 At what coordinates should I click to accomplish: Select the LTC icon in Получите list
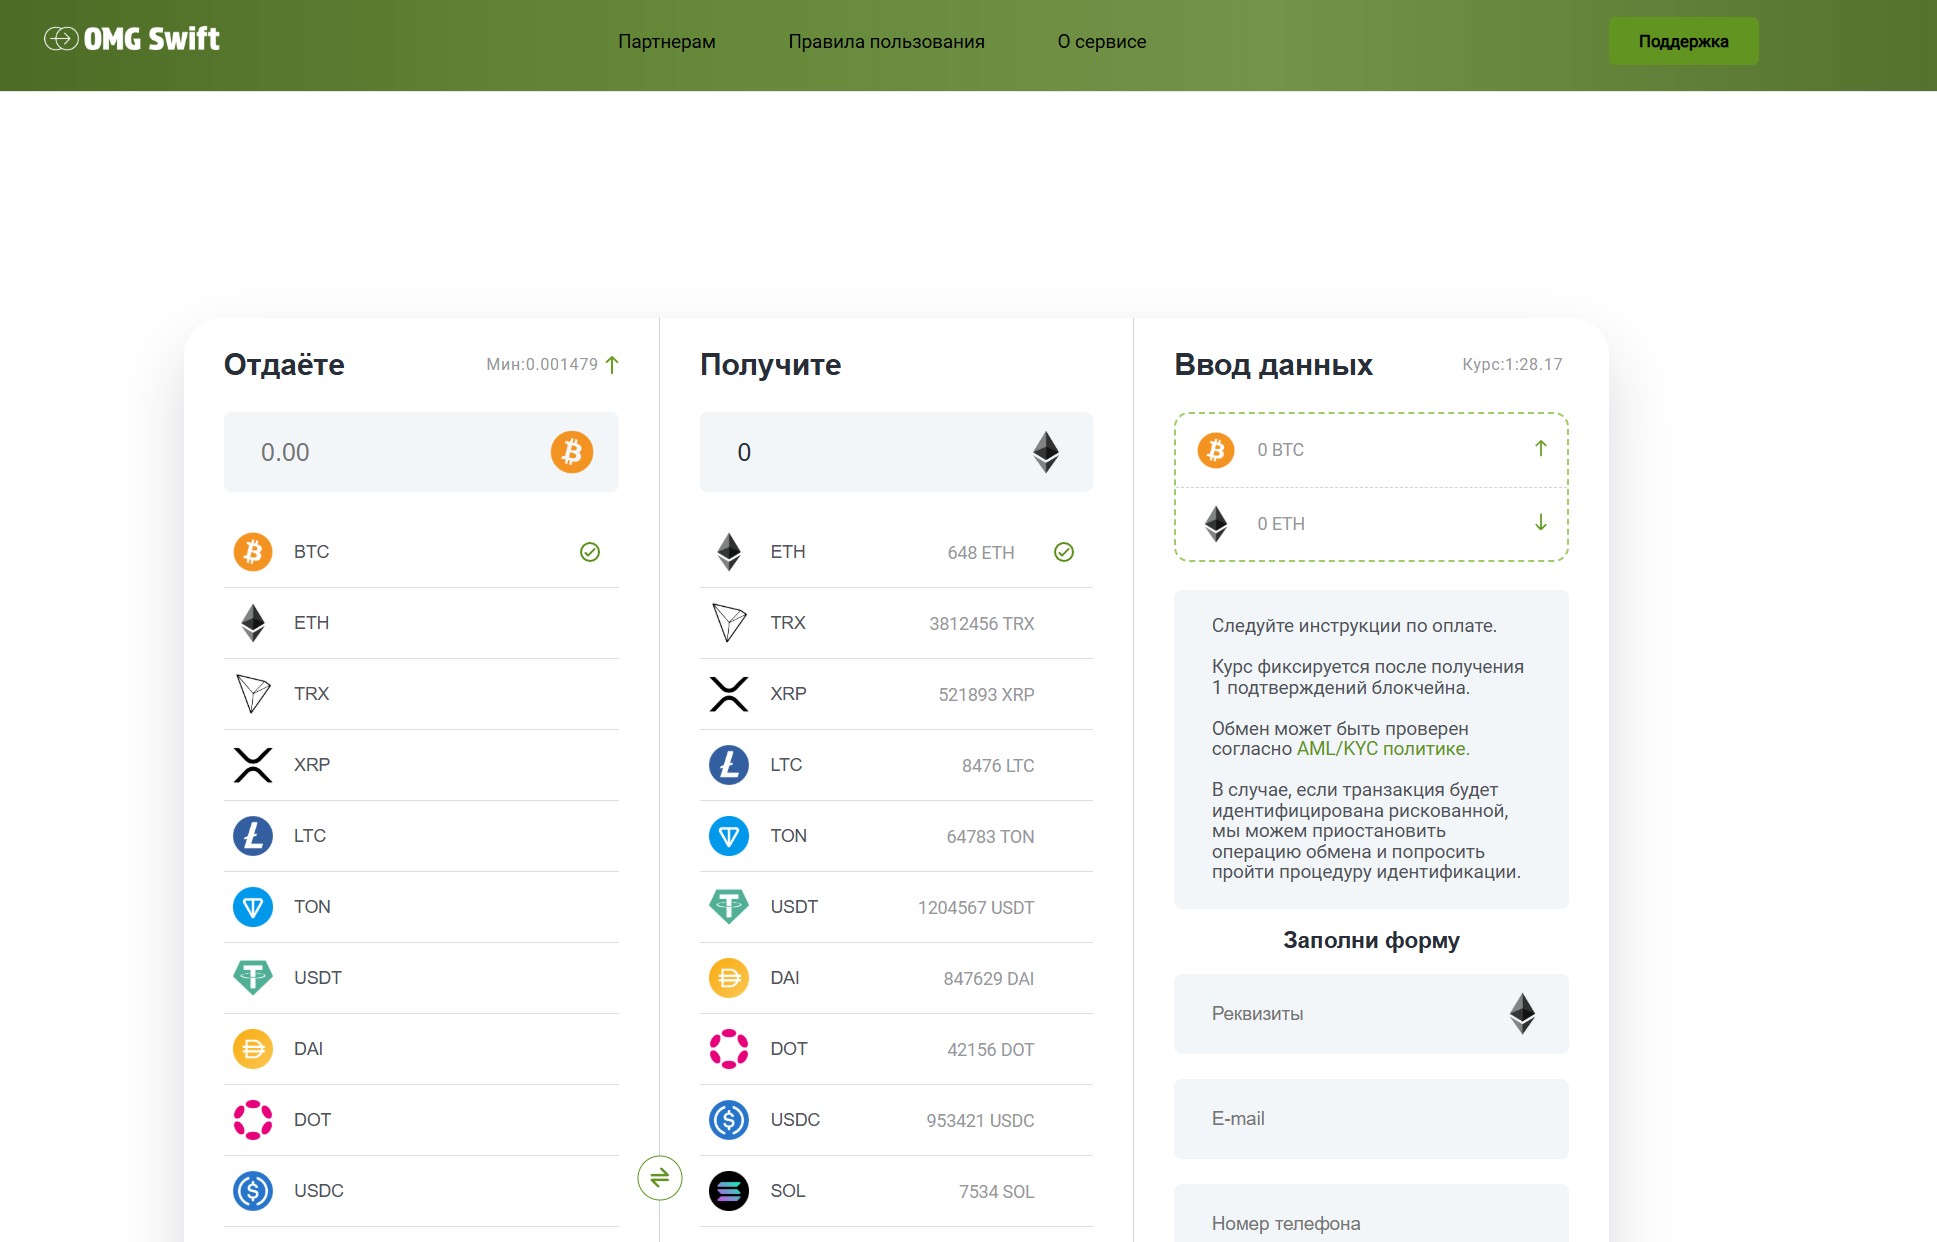[x=729, y=764]
